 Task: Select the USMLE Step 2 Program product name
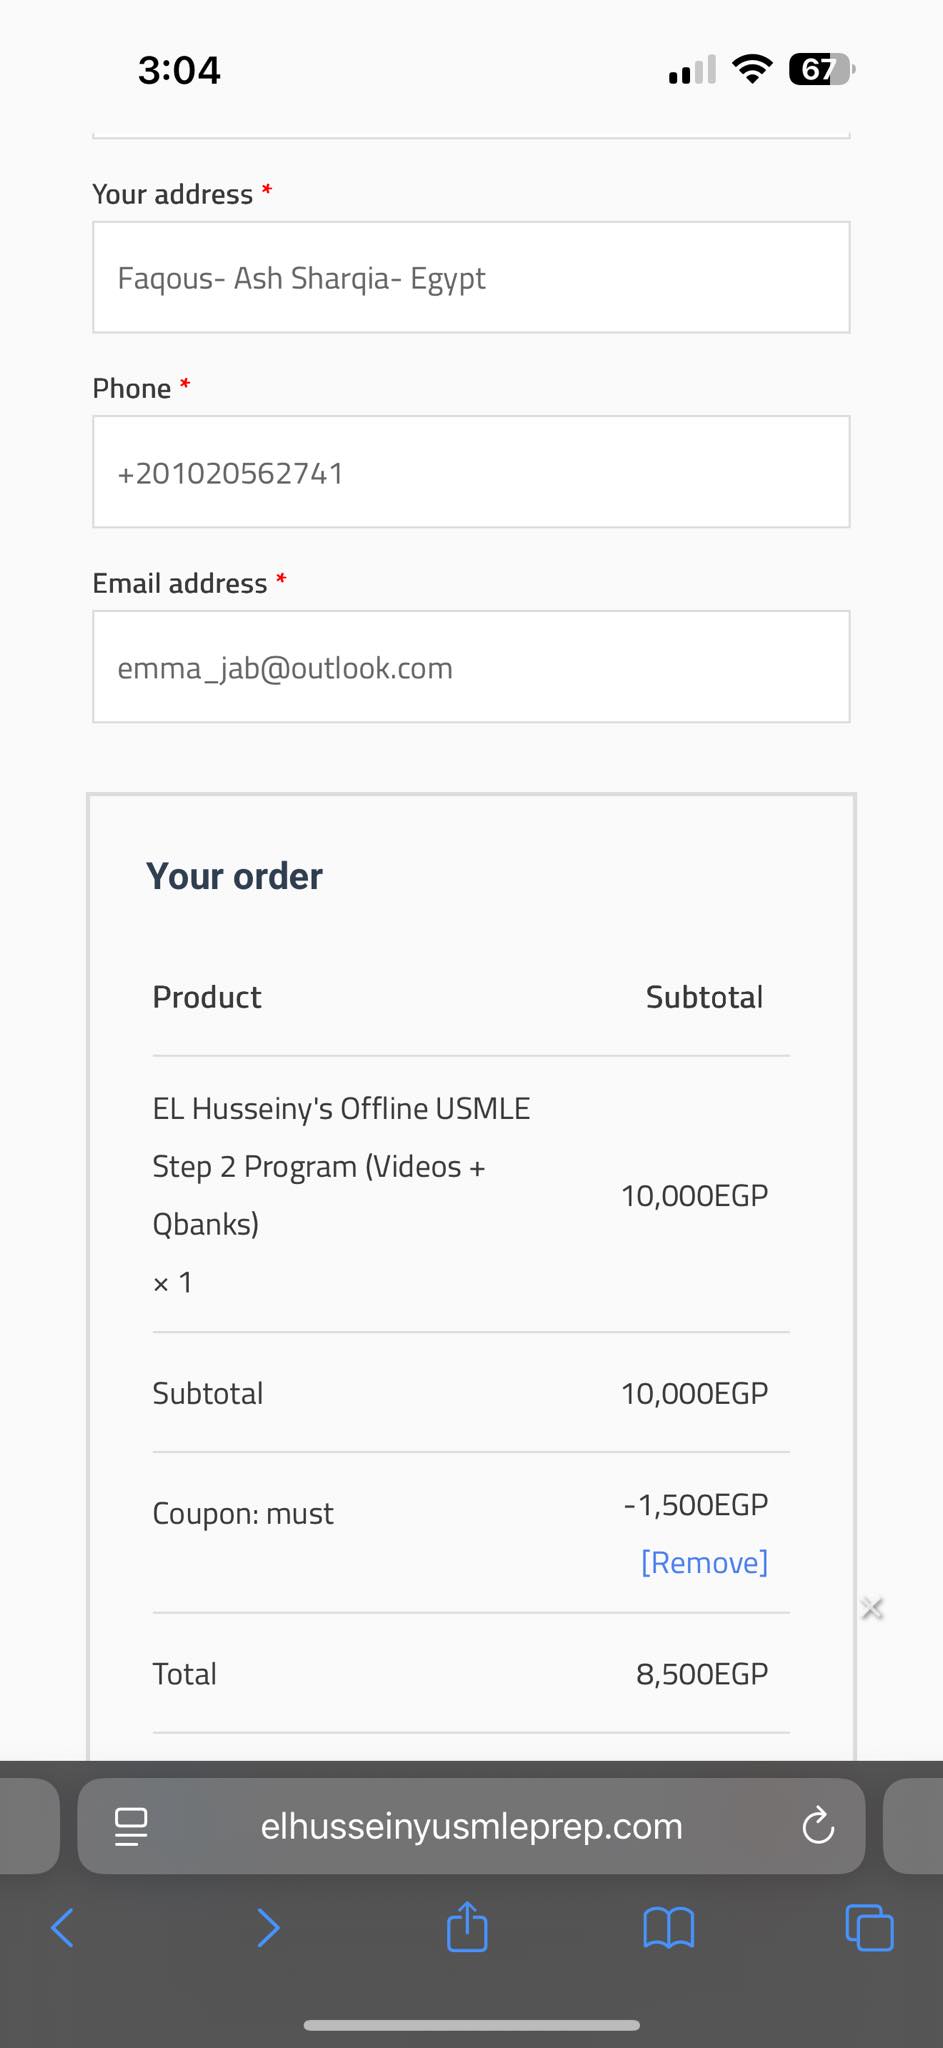[x=340, y=1166]
